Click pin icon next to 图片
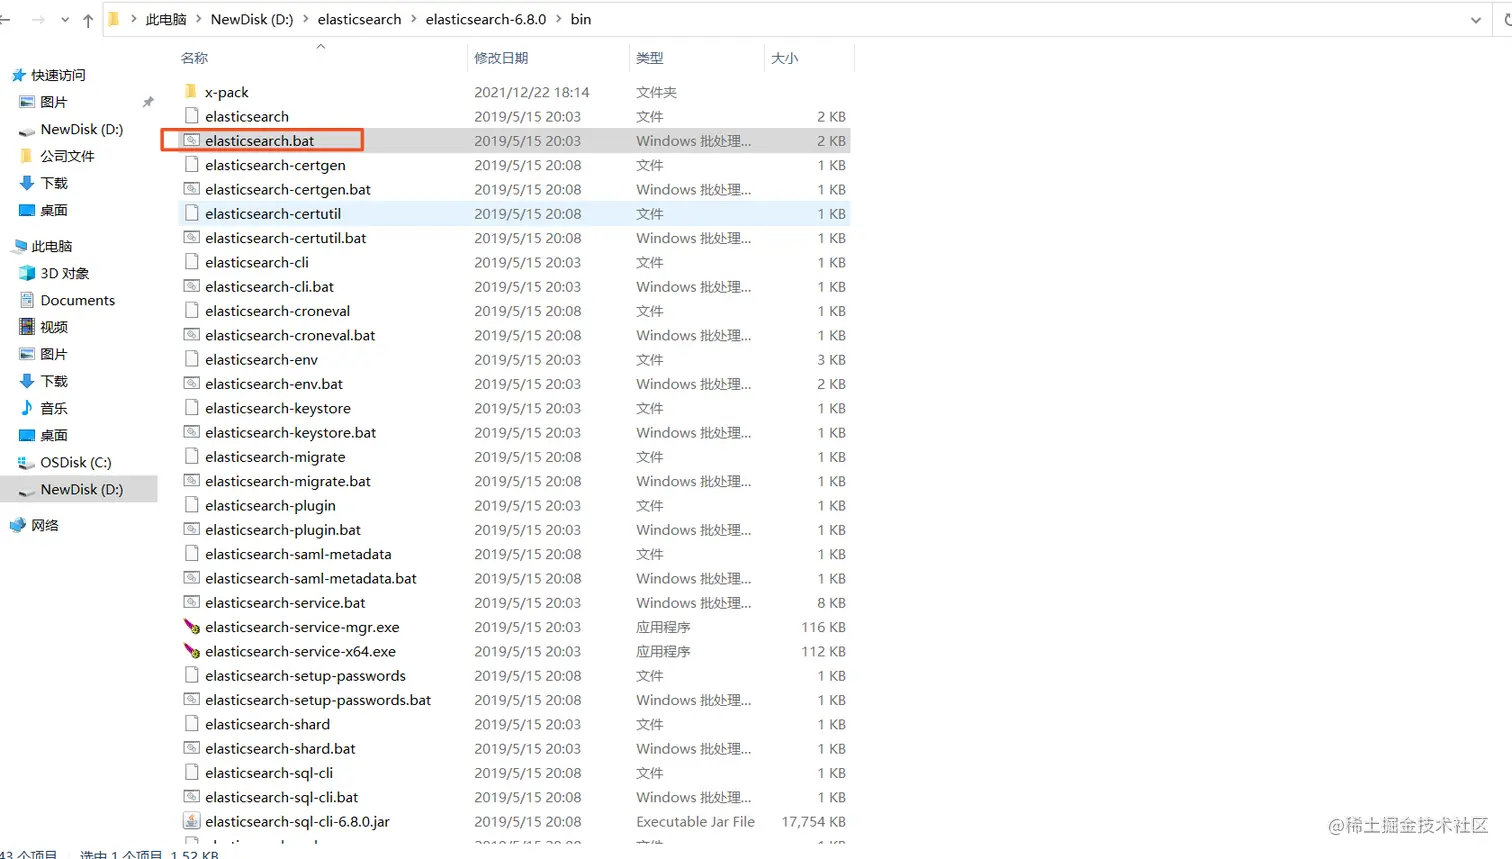The width and height of the screenshot is (1512, 859). click(x=148, y=102)
